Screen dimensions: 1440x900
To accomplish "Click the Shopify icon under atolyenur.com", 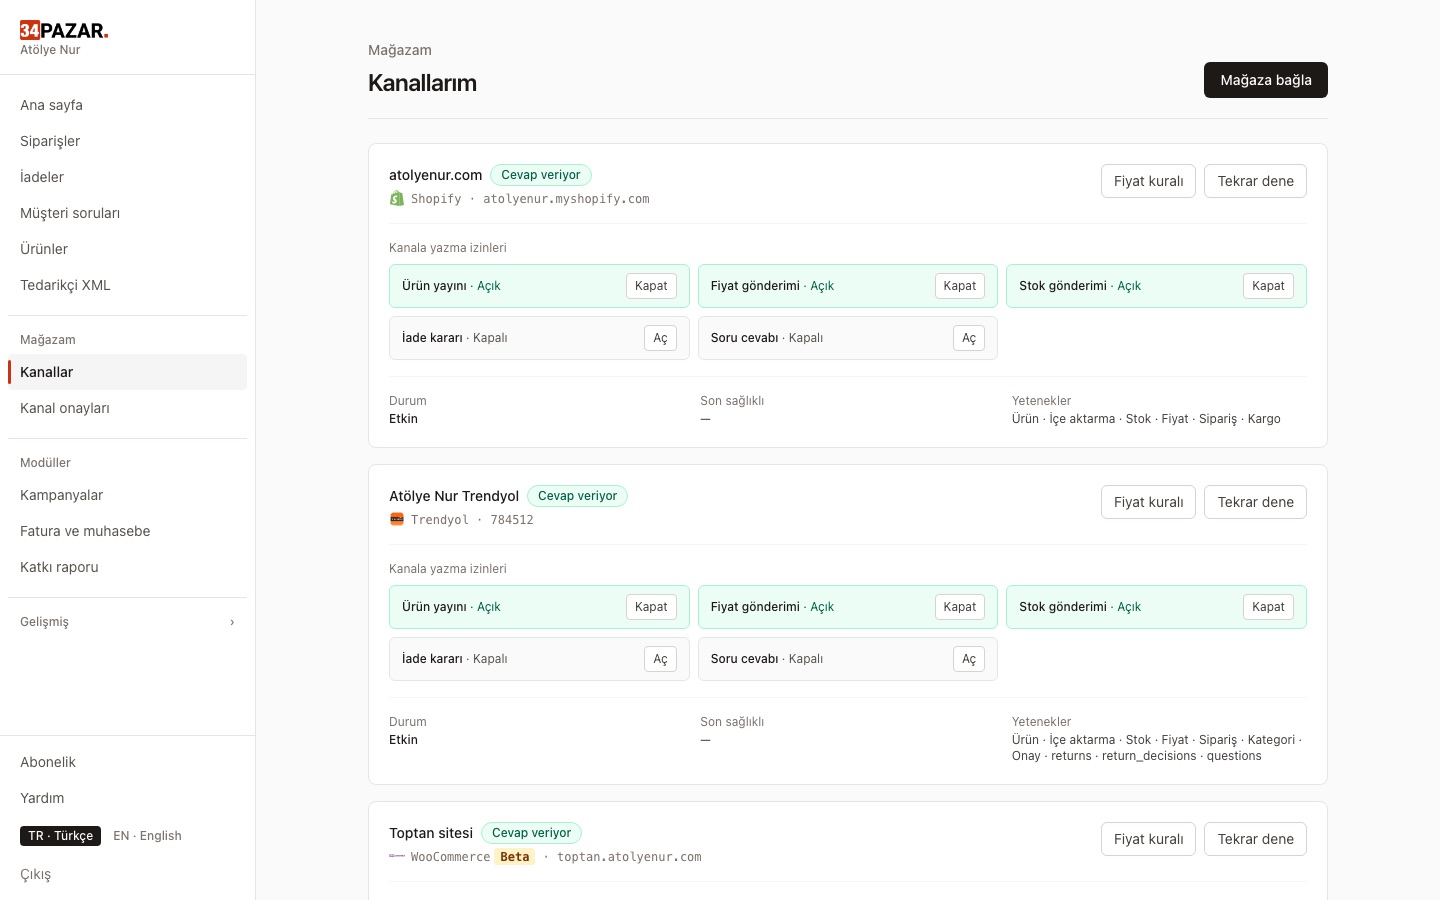I will [x=397, y=199].
